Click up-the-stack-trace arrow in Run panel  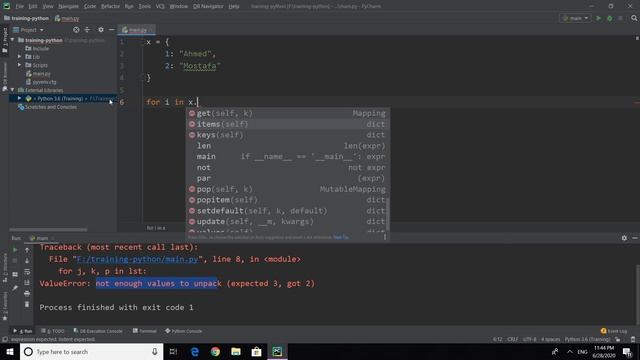point(27,250)
